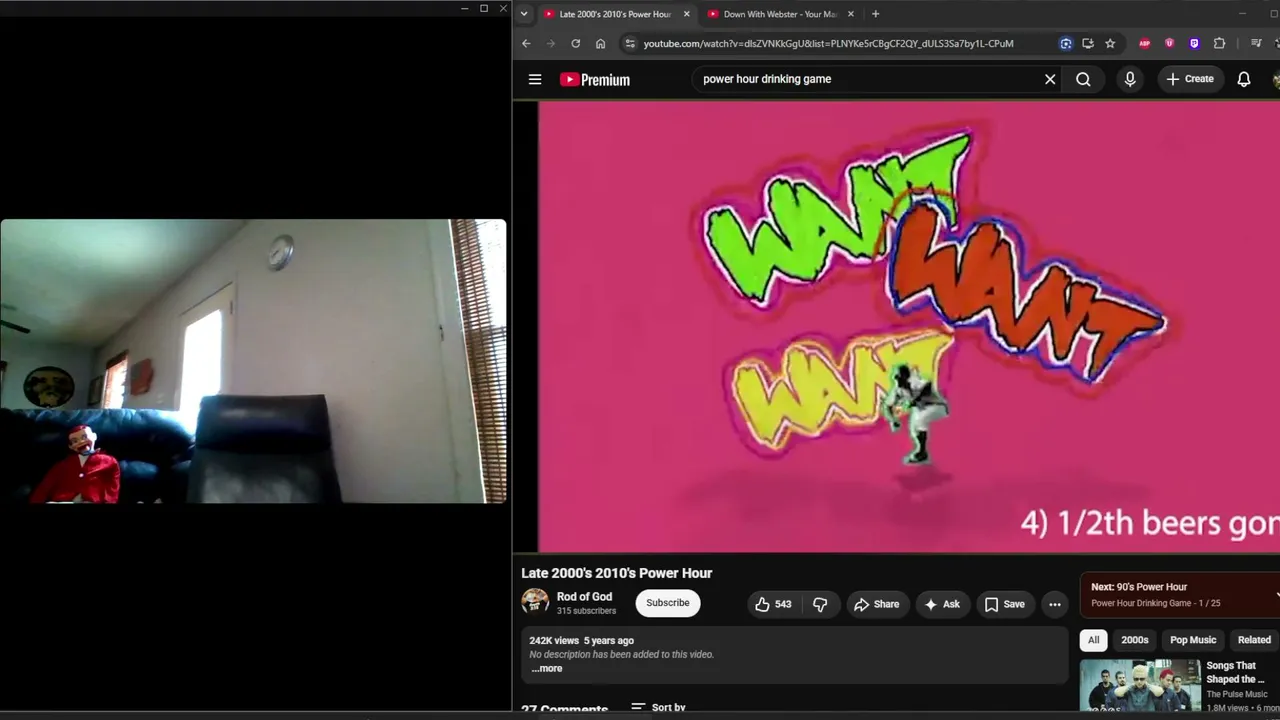1280x720 pixels.
Task: Close the Late 2000's Power Hour tab
Action: (686, 14)
